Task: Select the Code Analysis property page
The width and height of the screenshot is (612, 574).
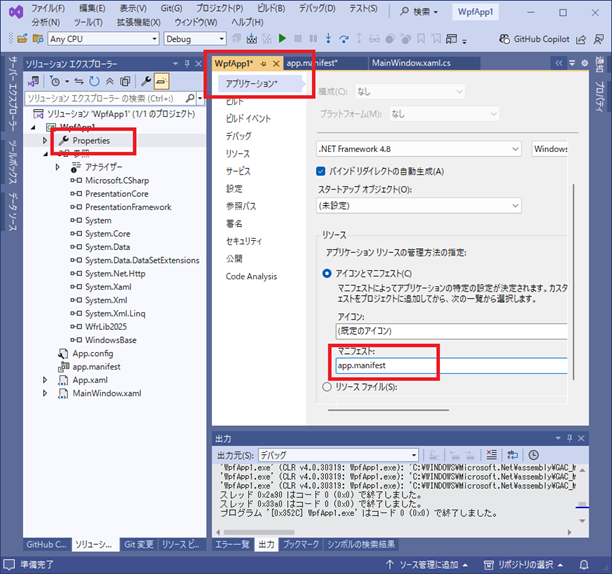Action: point(251,276)
